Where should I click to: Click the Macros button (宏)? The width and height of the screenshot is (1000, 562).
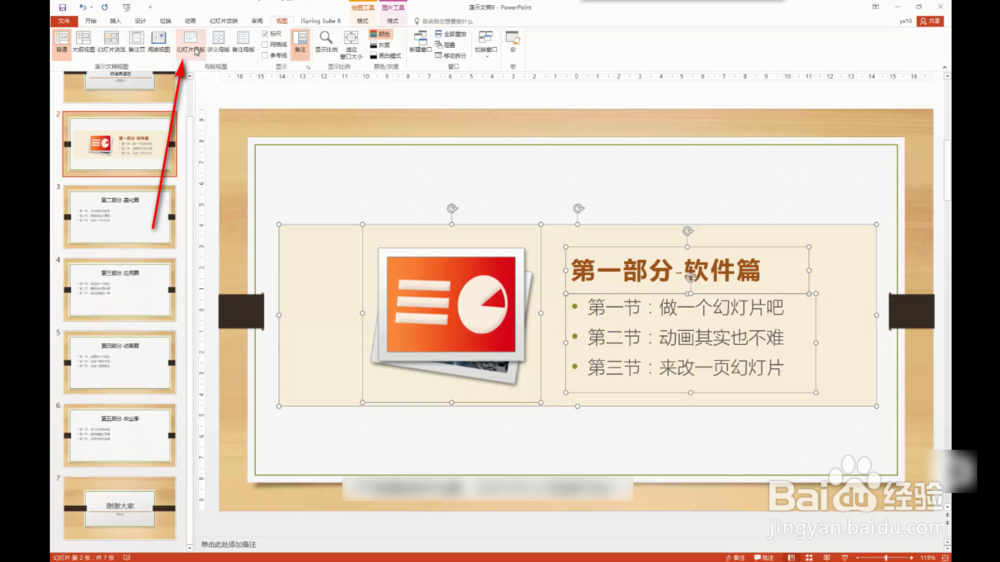[513, 41]
